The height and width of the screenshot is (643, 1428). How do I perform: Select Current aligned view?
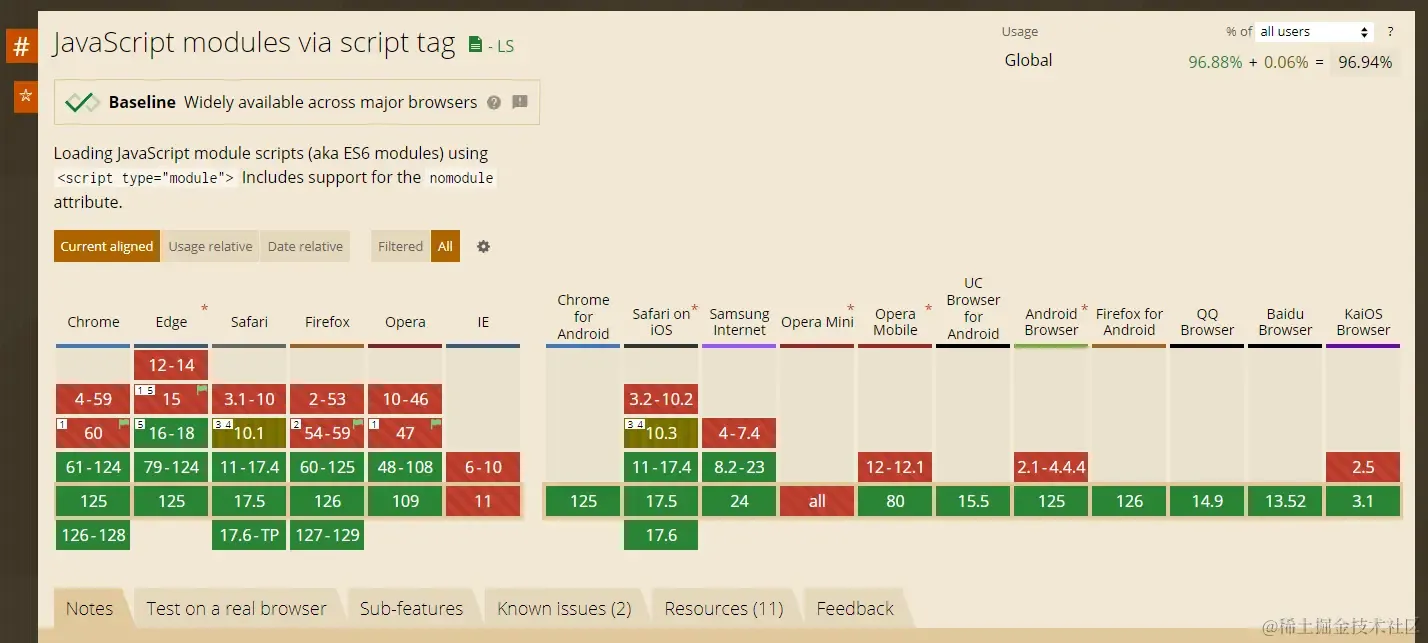point(107,246)
